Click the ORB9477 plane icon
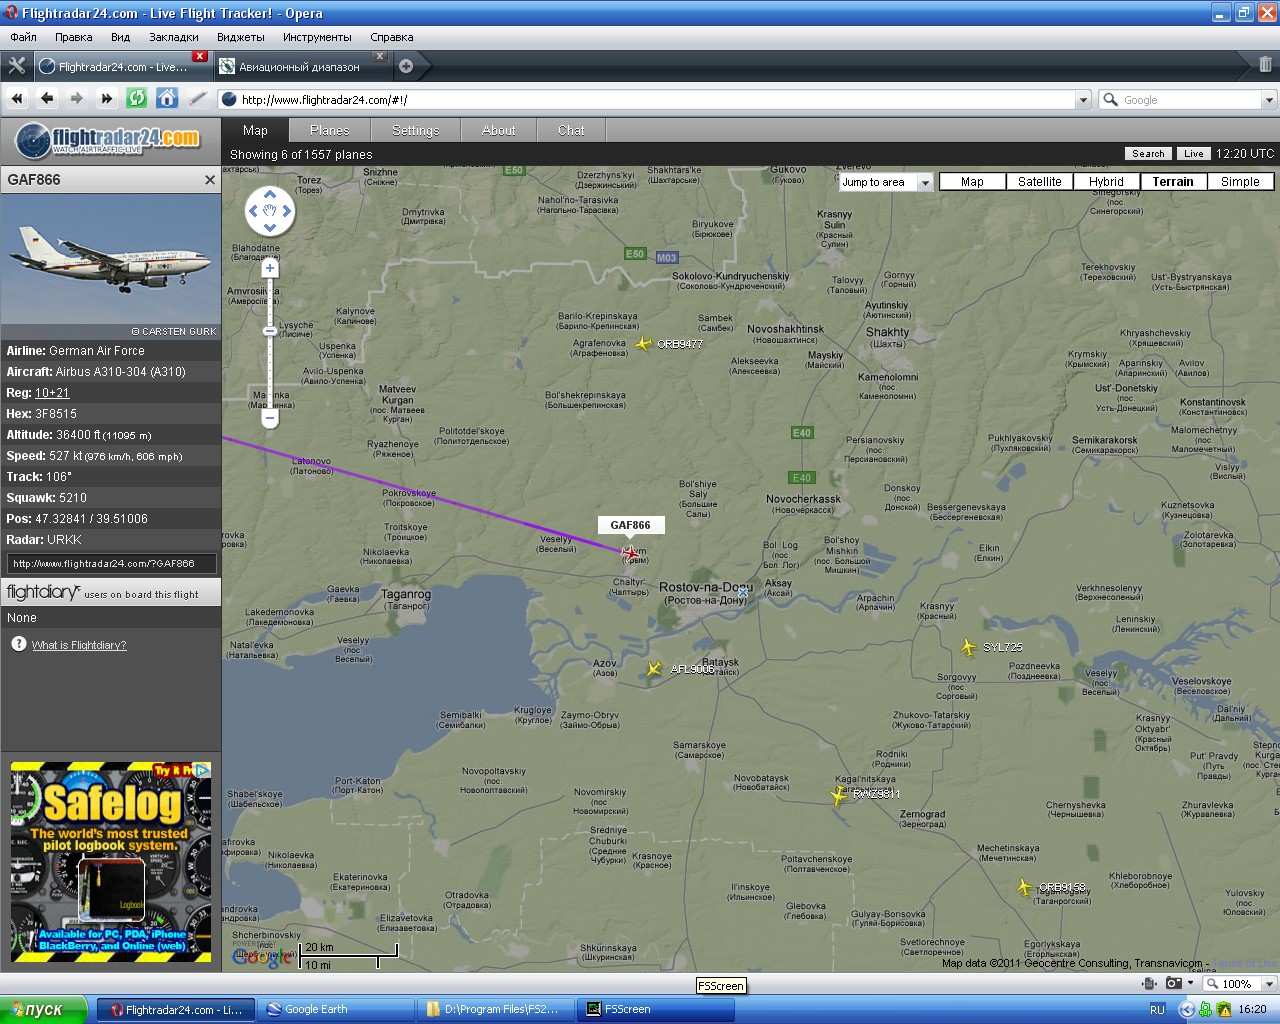Screen dimensions: 1280x1024 [x=644, y=344]
